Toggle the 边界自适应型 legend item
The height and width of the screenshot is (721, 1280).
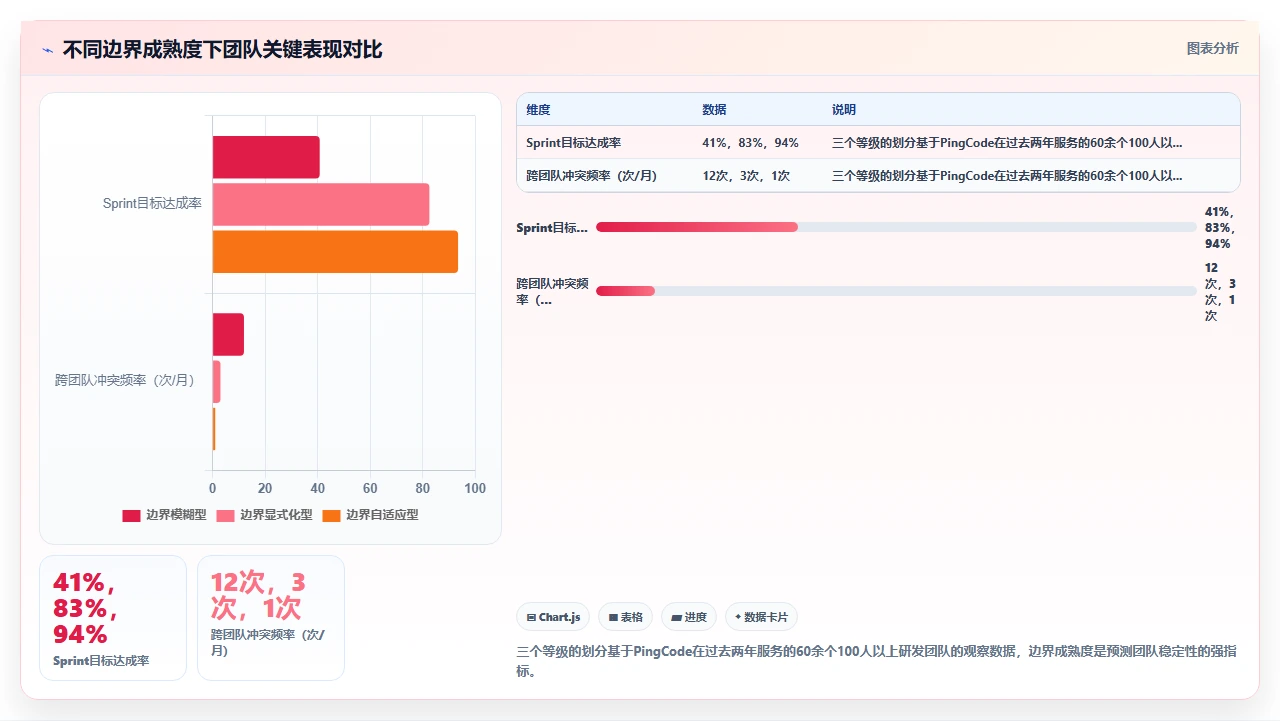click(x=370, y=515)
